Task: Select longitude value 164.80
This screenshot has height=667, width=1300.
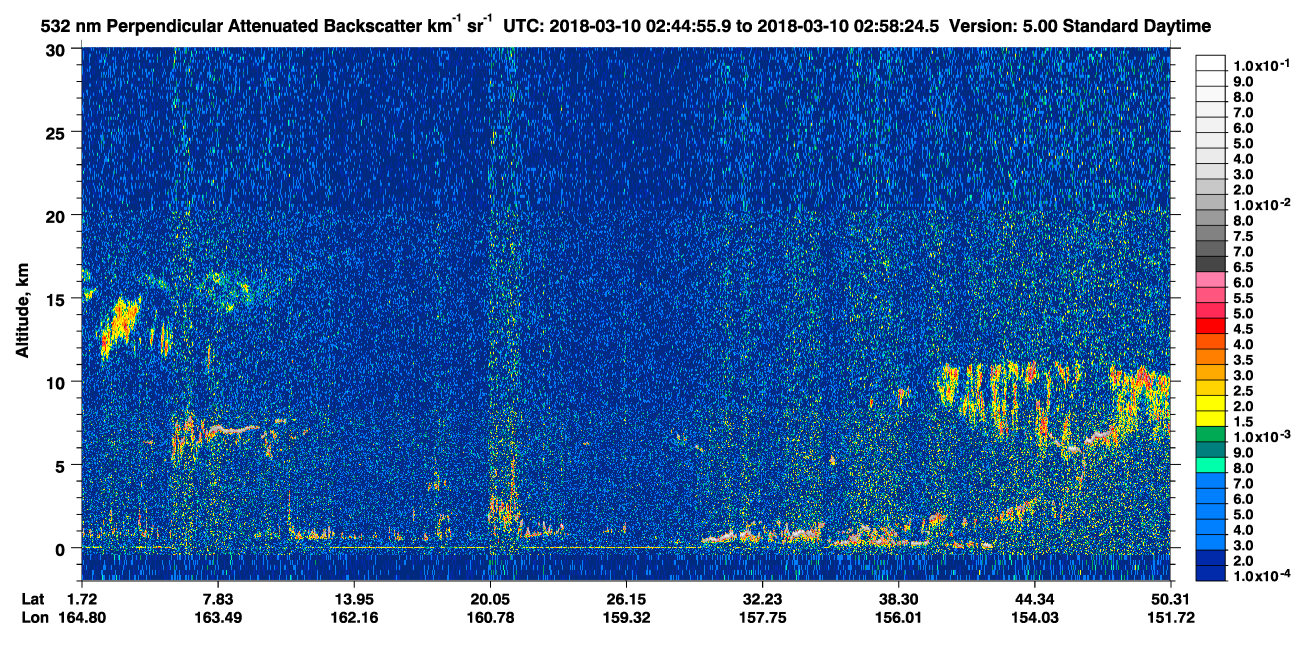Action: click(81, 617)
